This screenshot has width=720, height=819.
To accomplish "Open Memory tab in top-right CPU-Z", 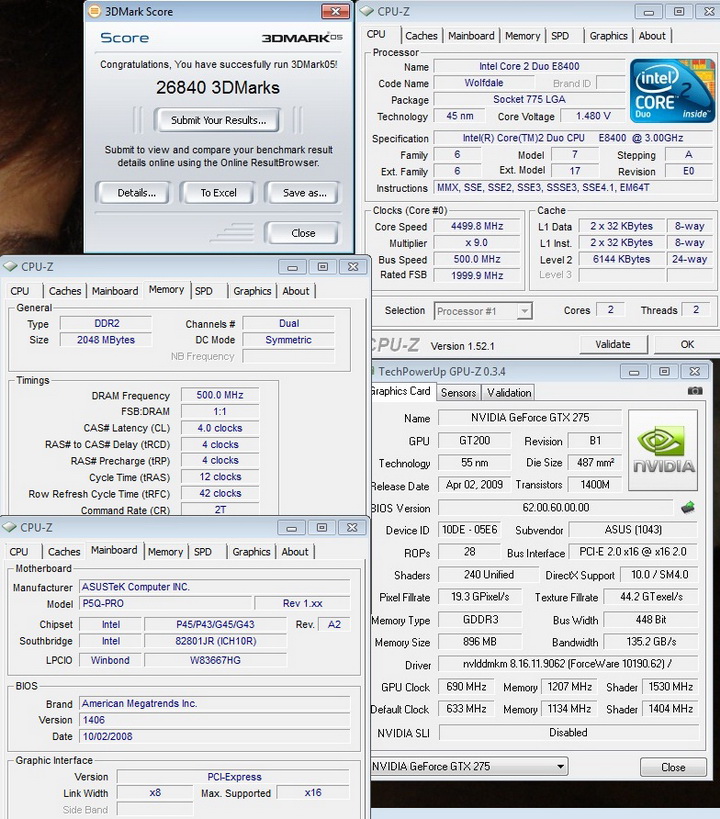I will point(522,36).
